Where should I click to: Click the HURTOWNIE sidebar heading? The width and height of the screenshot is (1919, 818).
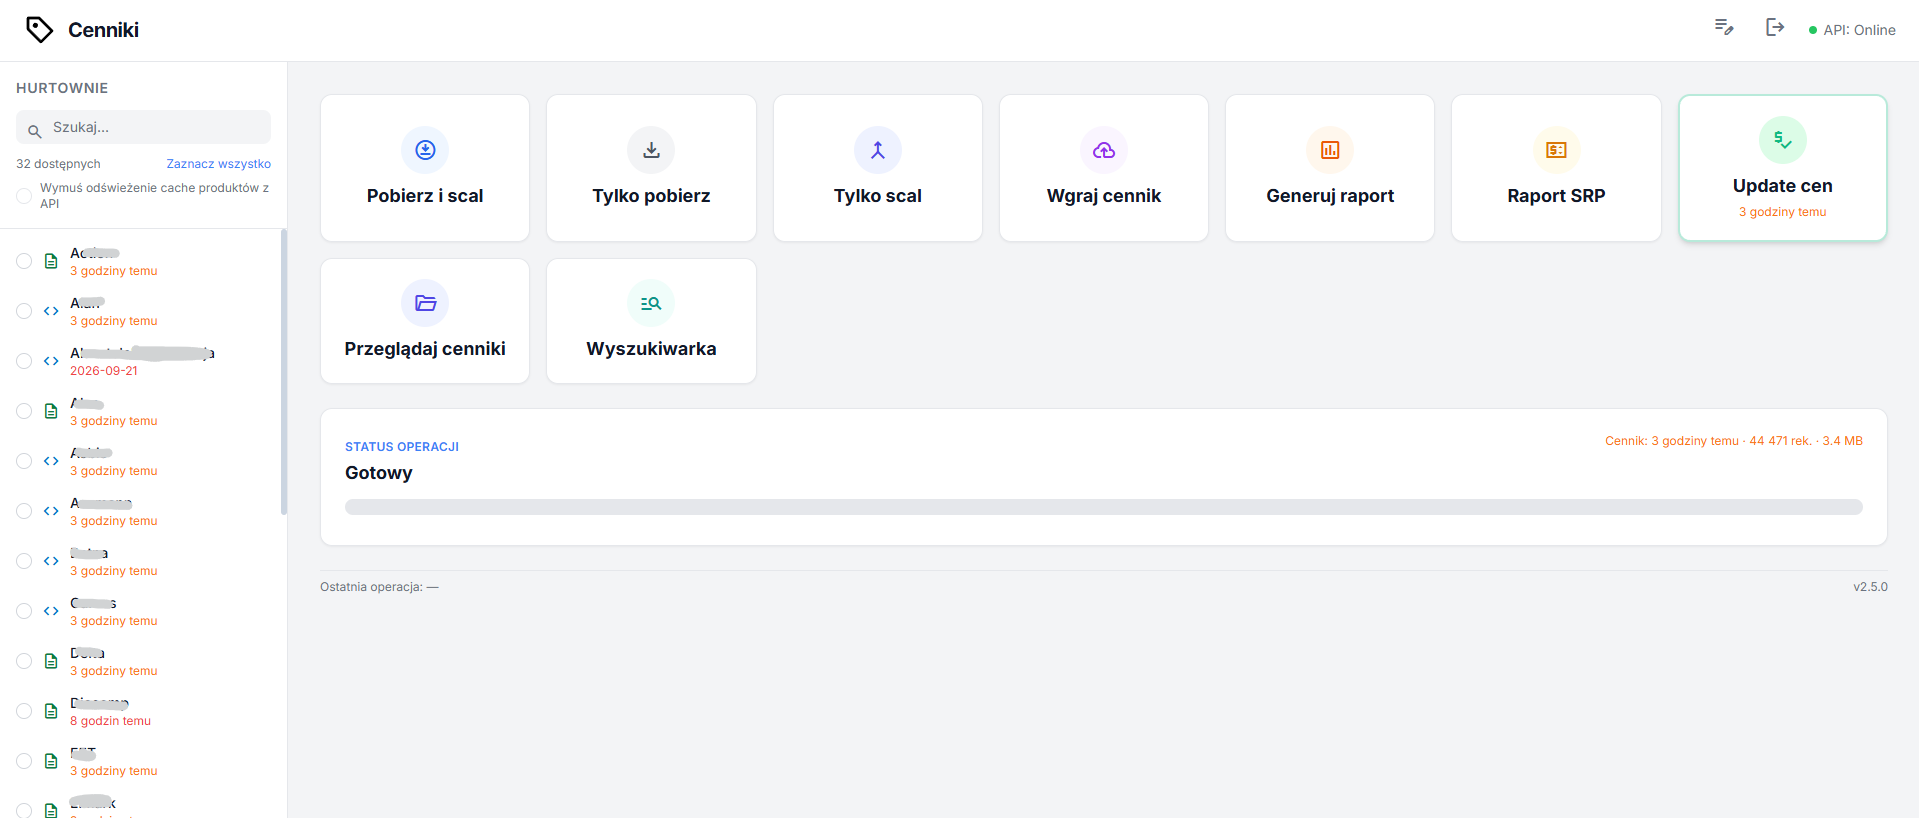pos(62,88)
